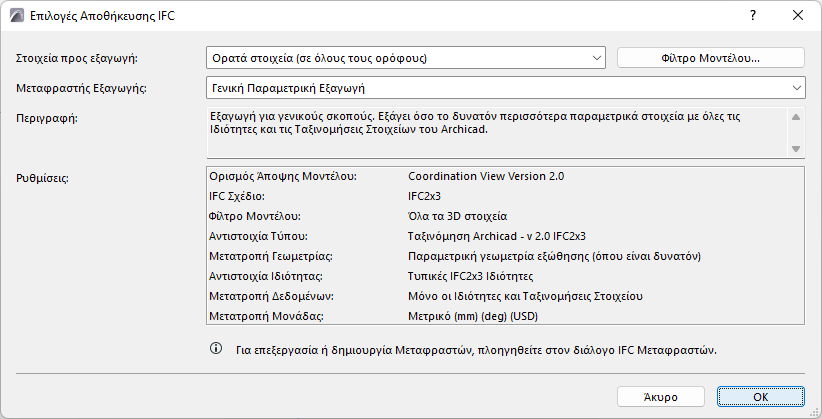This screenshot has height=419, width=822.
Task: Open the Στοιχεία προς εξαγωγή dropdown
Action: 407,58
